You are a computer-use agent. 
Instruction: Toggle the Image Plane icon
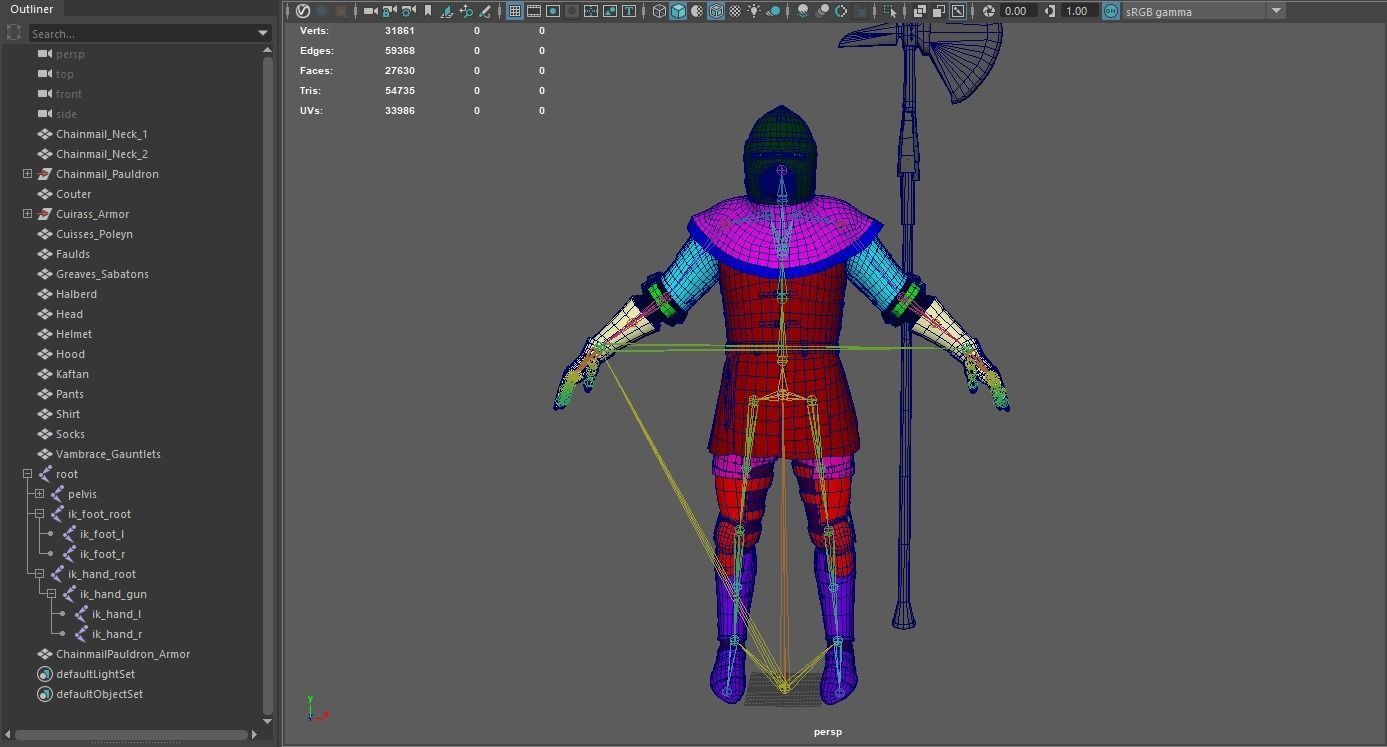(x=447, y=11)
